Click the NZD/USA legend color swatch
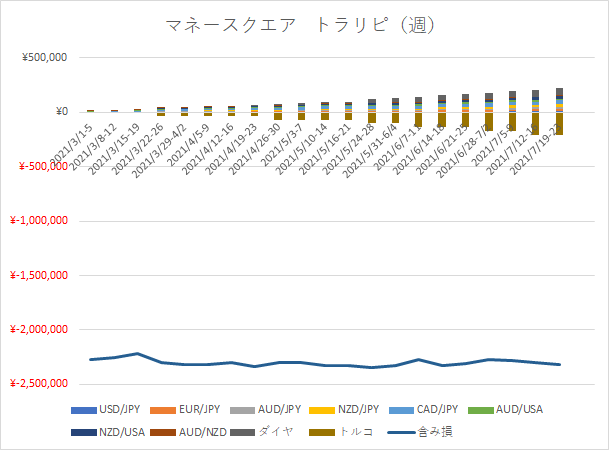 [x=84, y=433]
